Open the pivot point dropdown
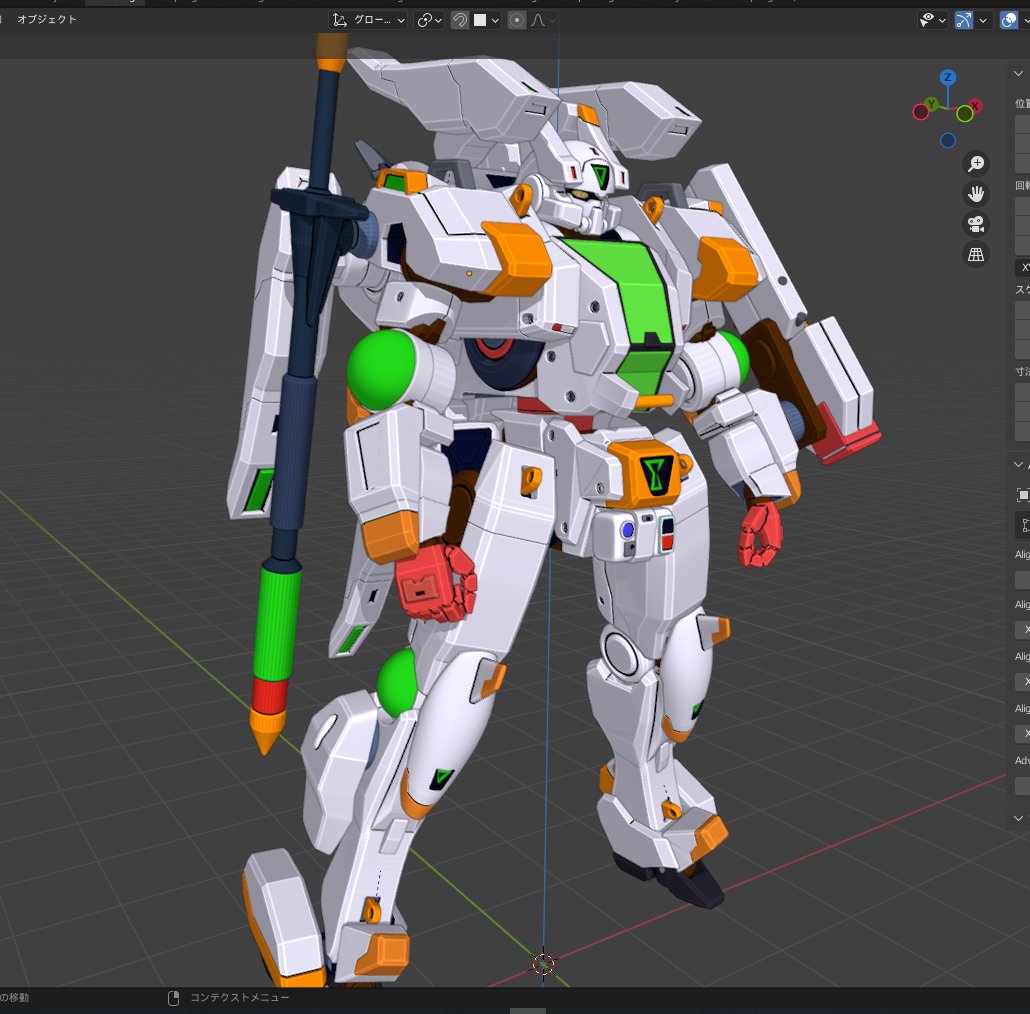The width and height of the screenshot is (1030, 1014). point(430,20)
